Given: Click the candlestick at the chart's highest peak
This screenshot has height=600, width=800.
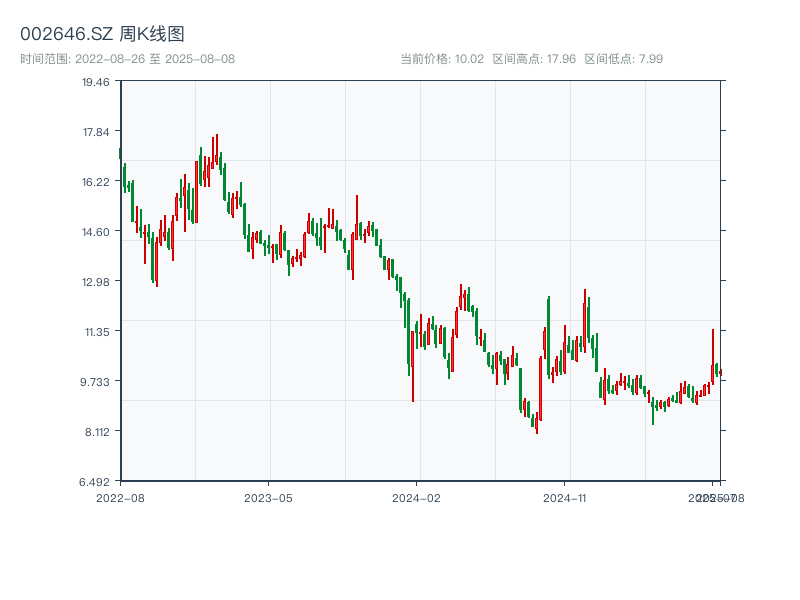Looking at the screenshot, I should click(x=216, y=150).
